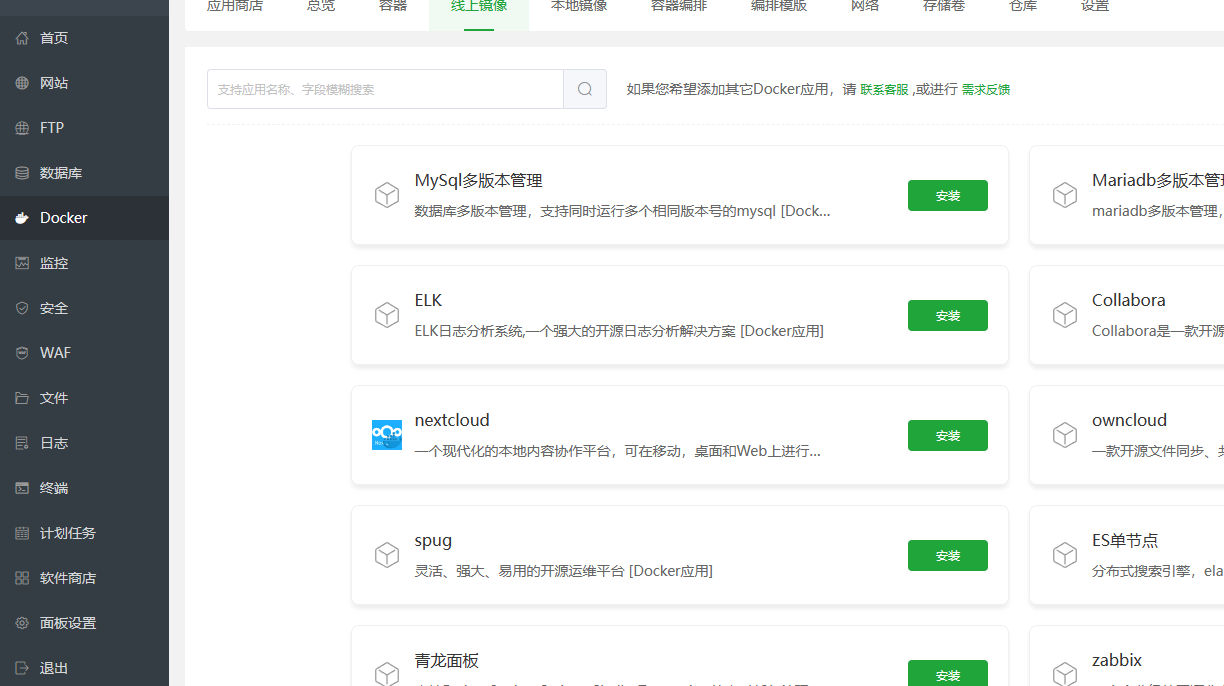Switch to the 仓库 tab
This screenshot has height=686, width=1224.
click(x=1023, y=6)
